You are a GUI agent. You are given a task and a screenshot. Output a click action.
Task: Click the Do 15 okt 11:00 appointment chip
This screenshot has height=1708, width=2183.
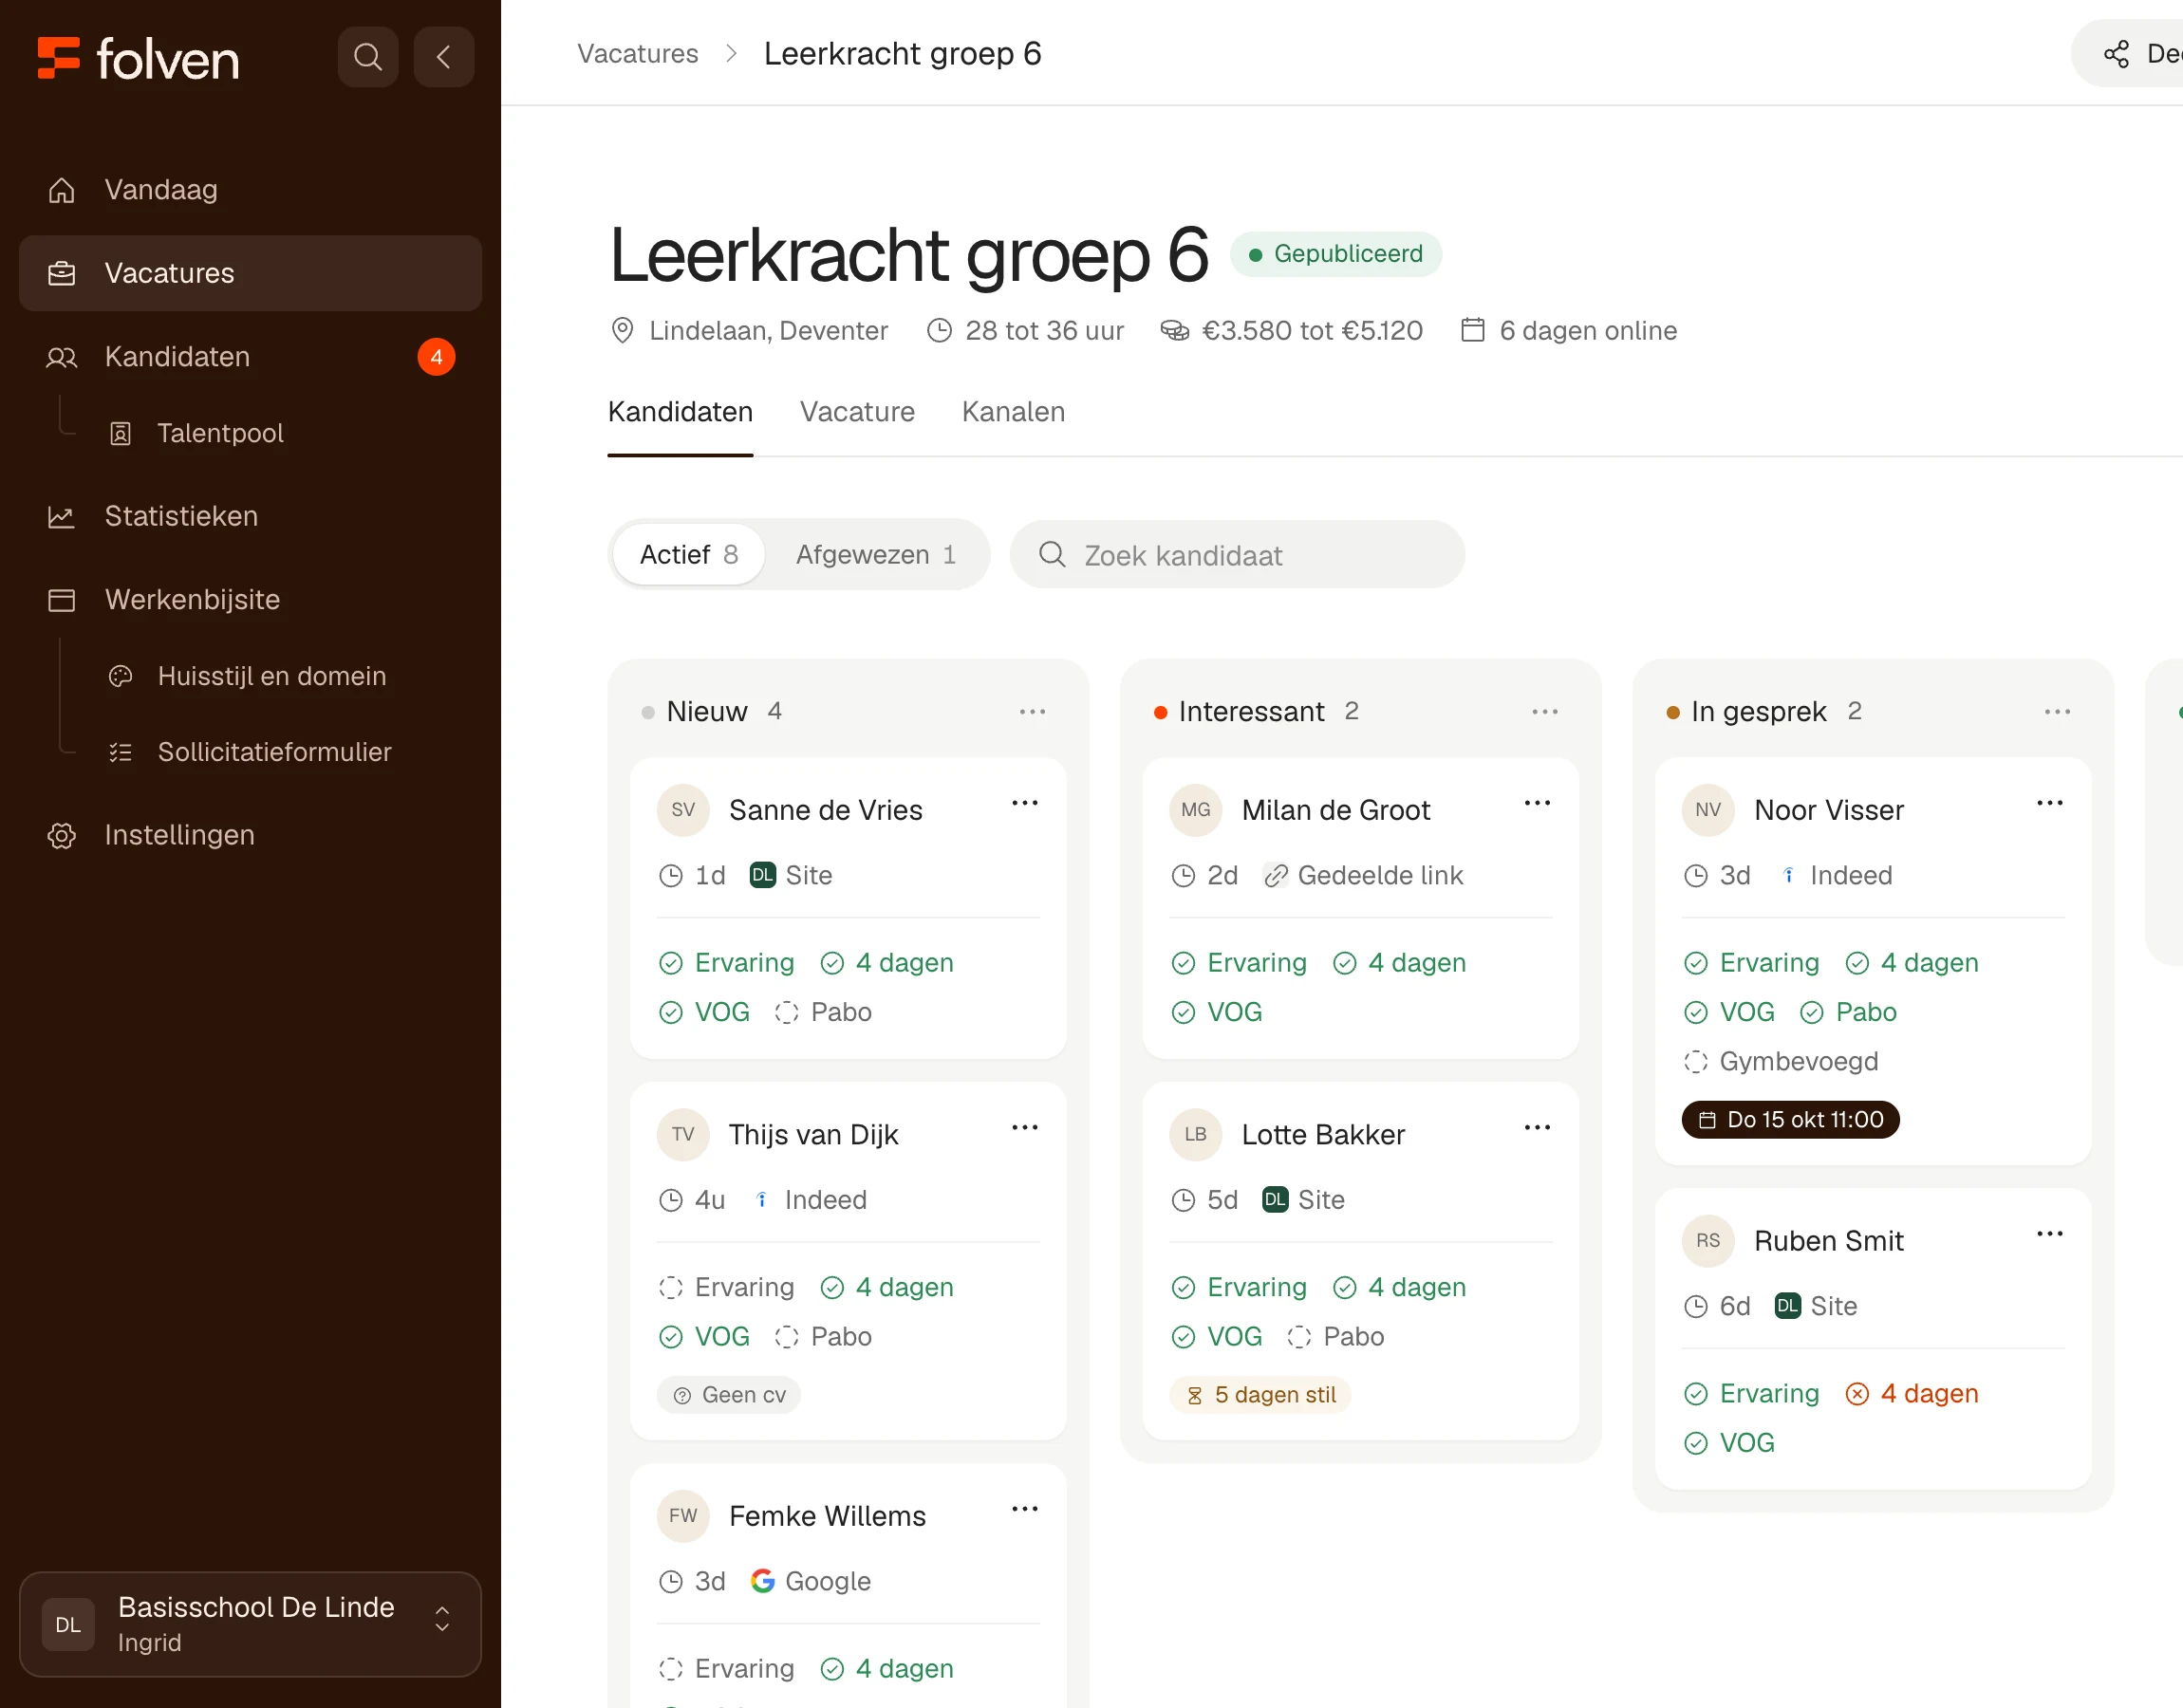(1790, 1120)
